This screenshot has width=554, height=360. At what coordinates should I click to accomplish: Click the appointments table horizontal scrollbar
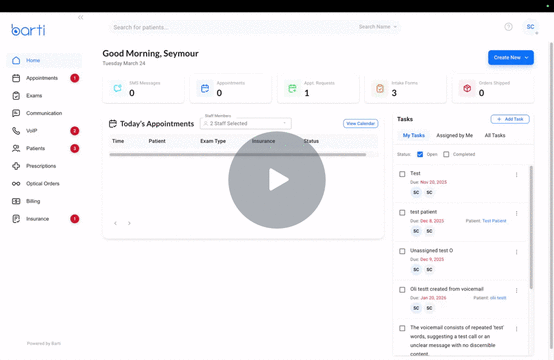click(238, 155)
